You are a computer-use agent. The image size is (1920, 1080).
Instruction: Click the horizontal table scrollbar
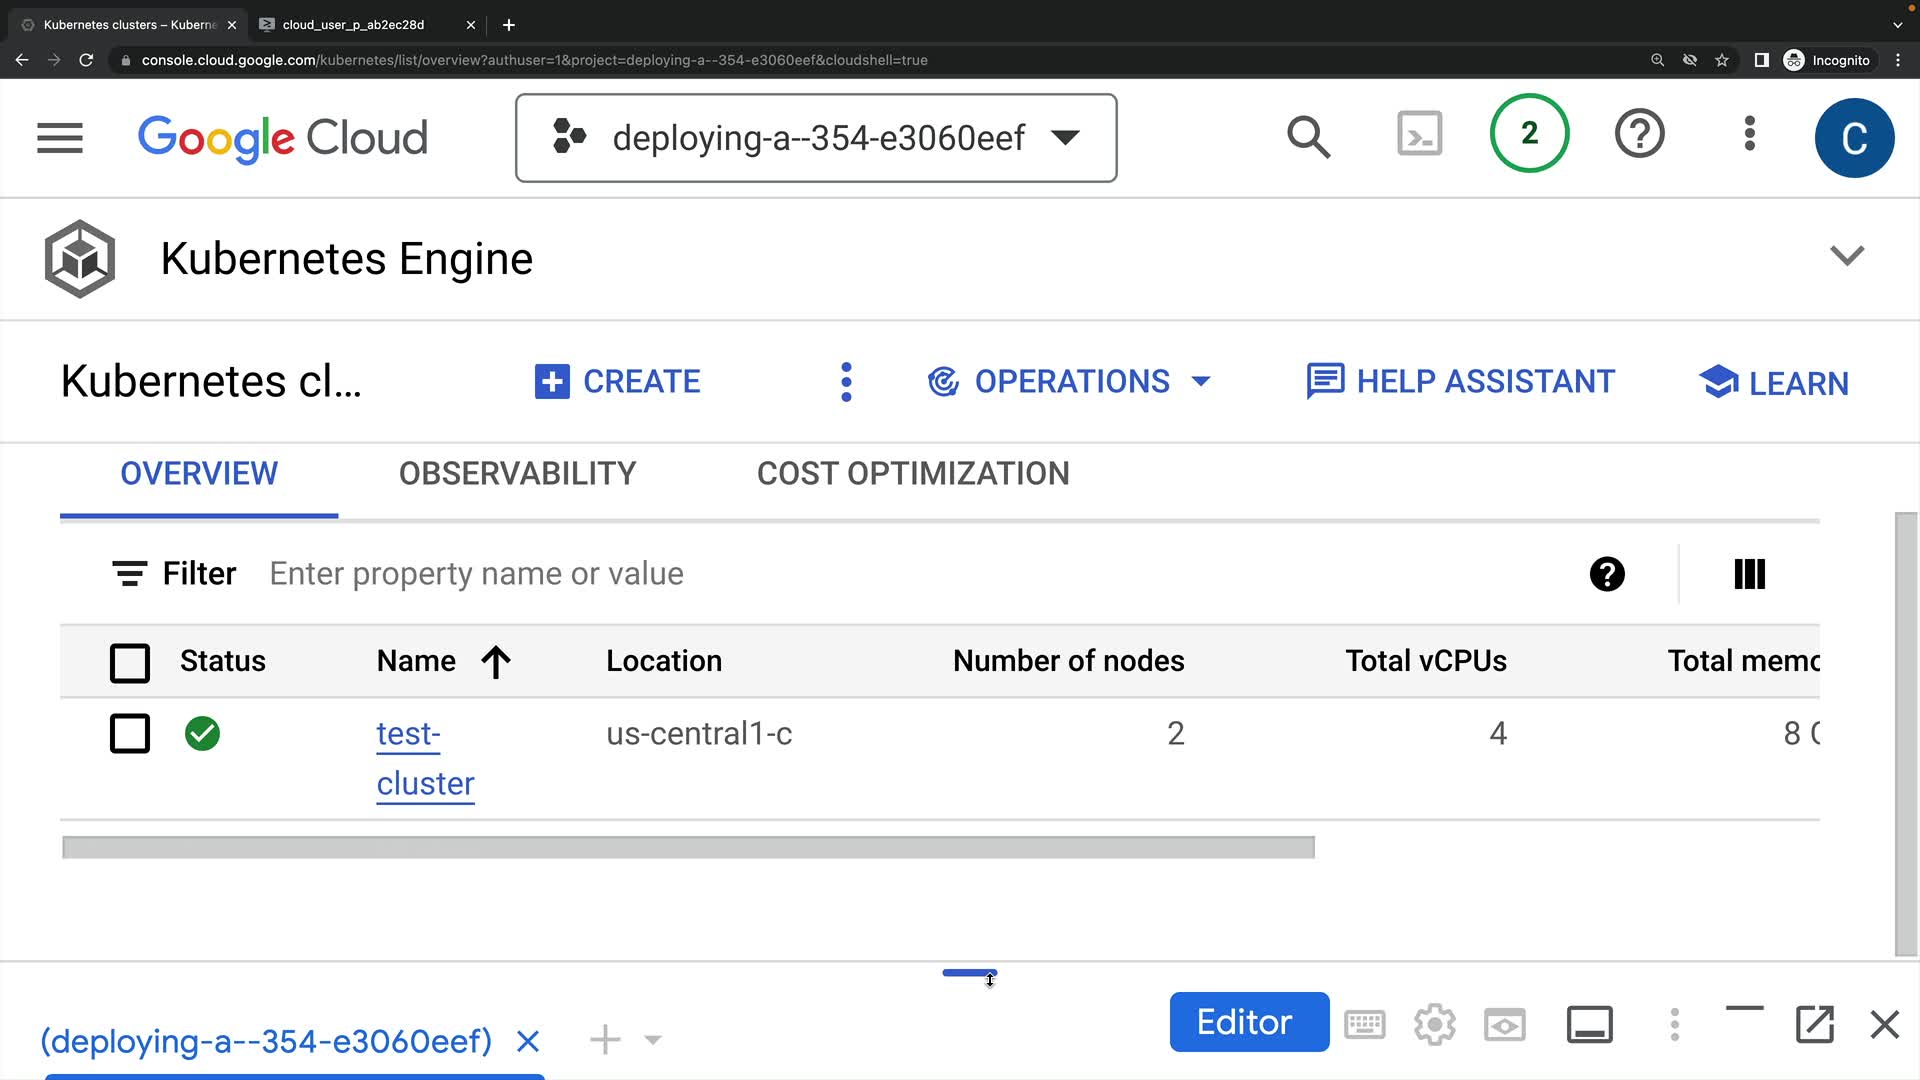(688, 848)
